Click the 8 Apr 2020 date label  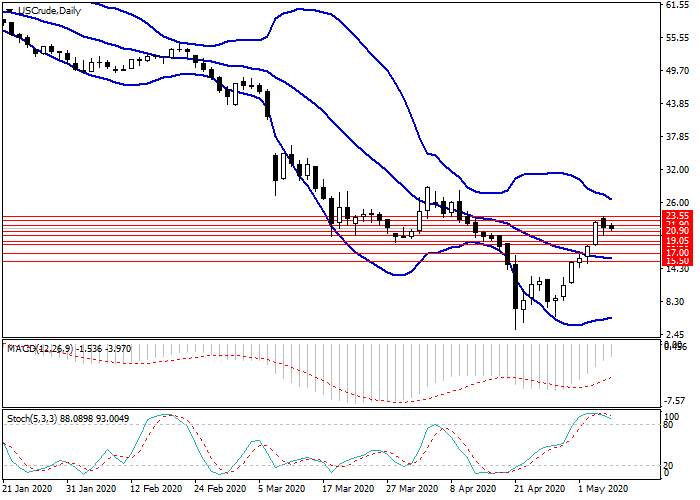click(473, 490)
